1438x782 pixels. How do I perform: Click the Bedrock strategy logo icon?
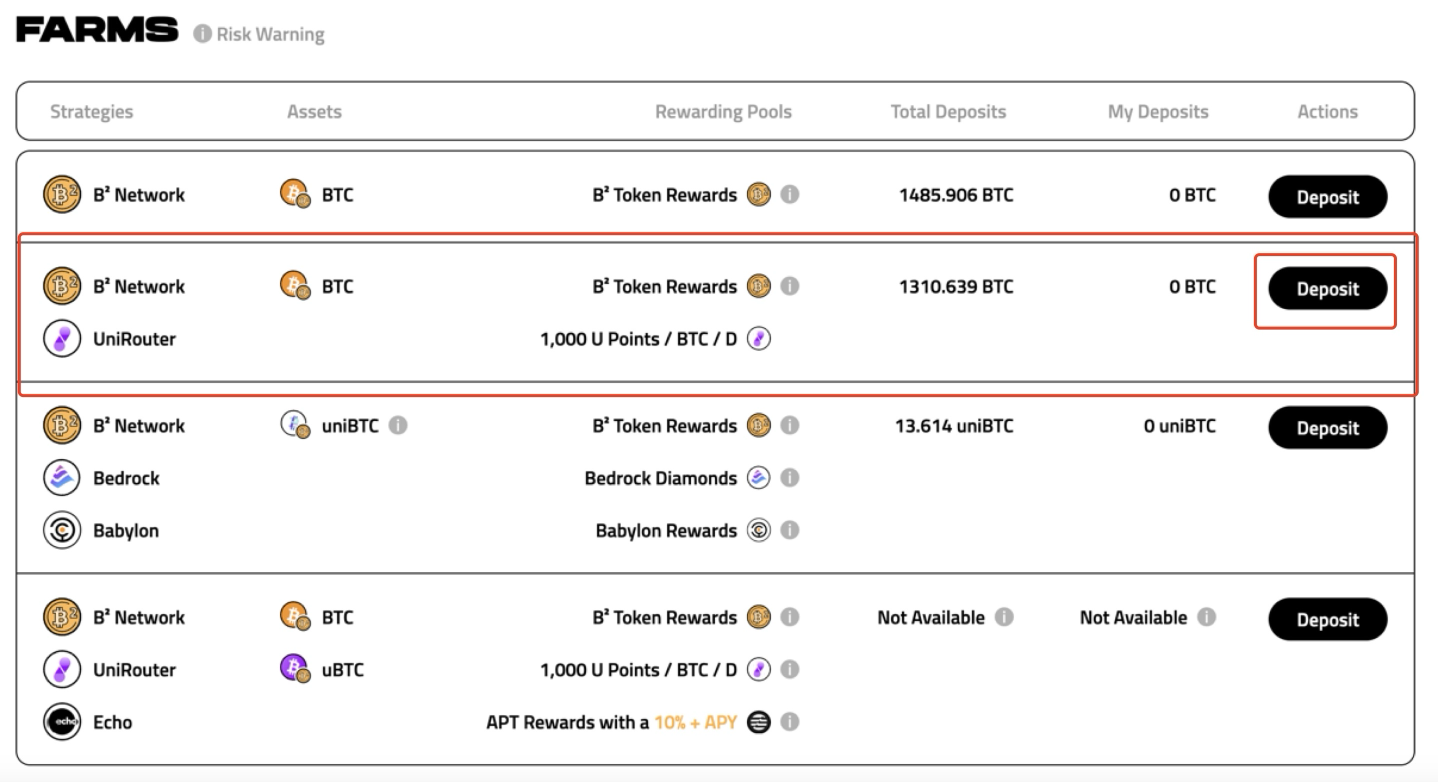(x=62, y=478)
